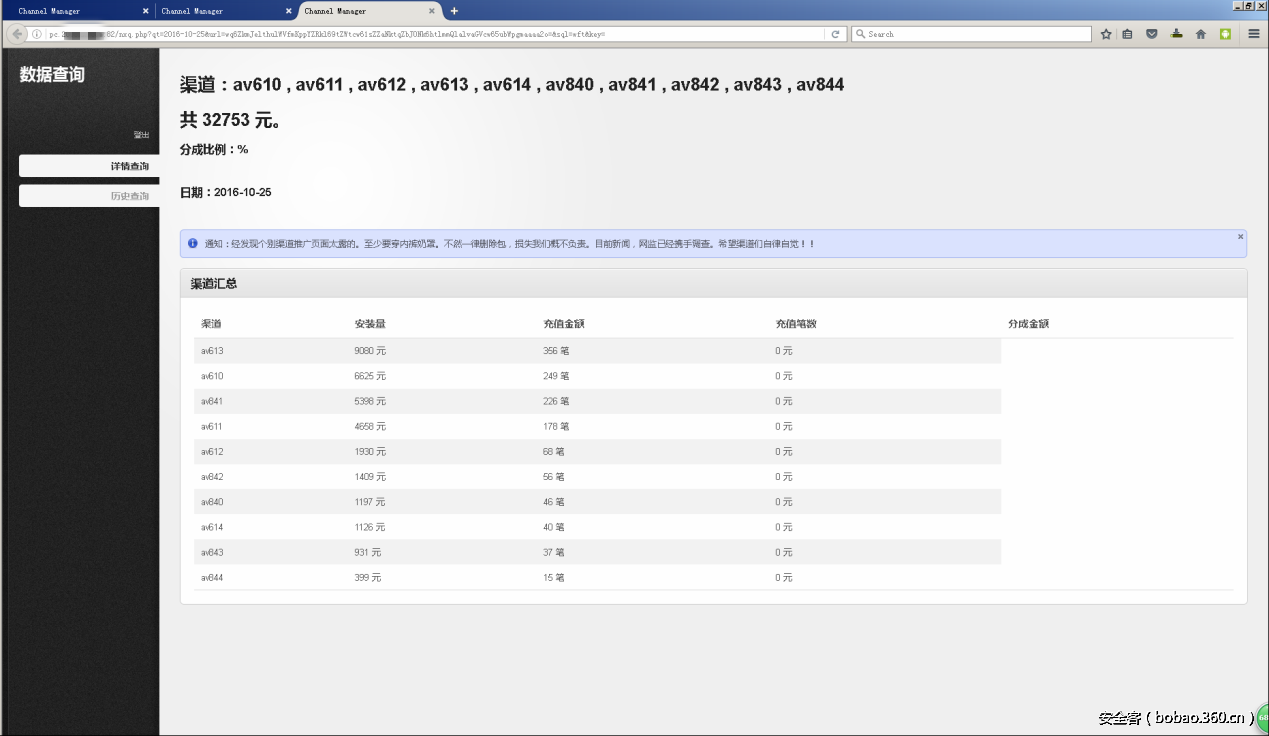Open 详情查询 in the sidebar

[89, 166]
